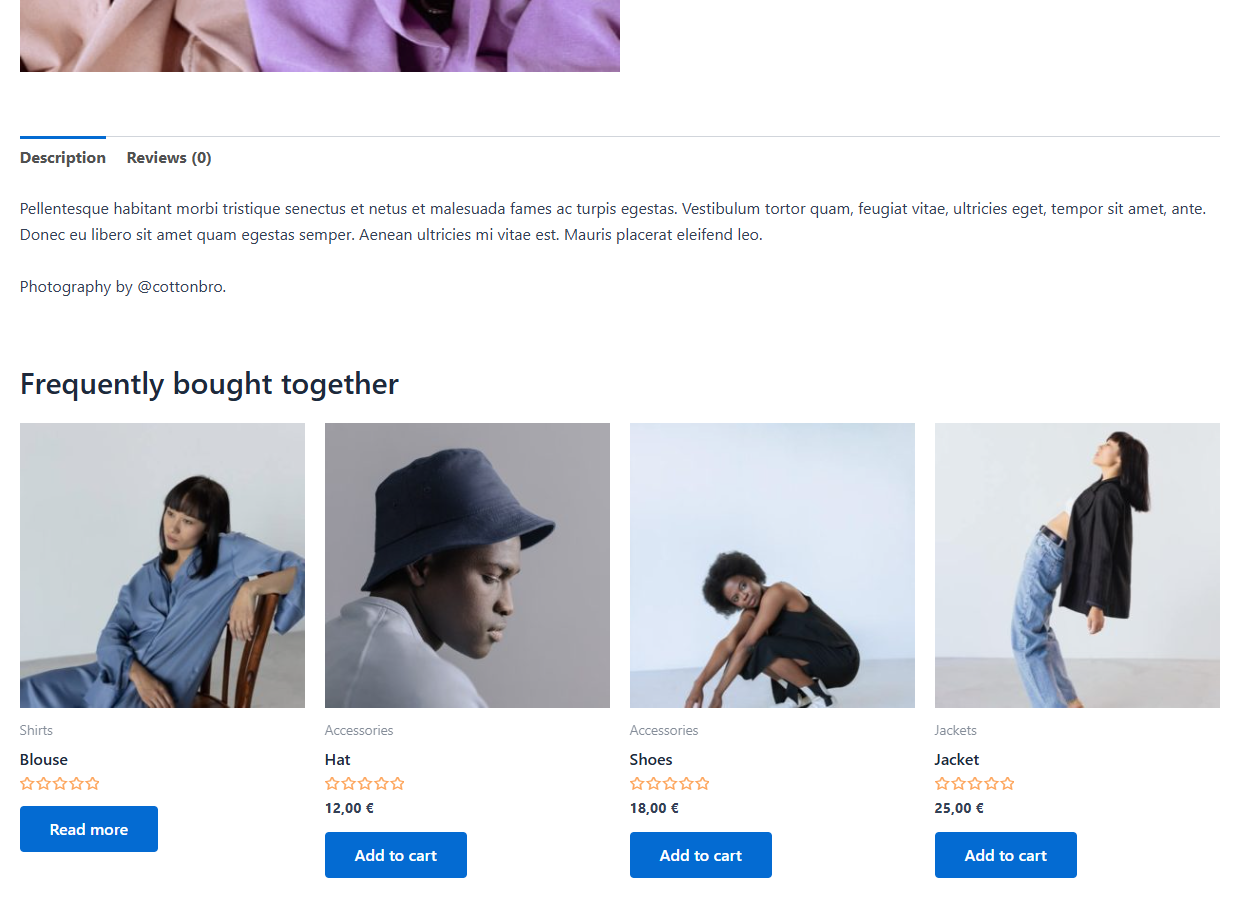Image resolution: width=1240 pixels, height=905 pixels.
Task: Click Read more on the Blouse product
Action: 88,828
